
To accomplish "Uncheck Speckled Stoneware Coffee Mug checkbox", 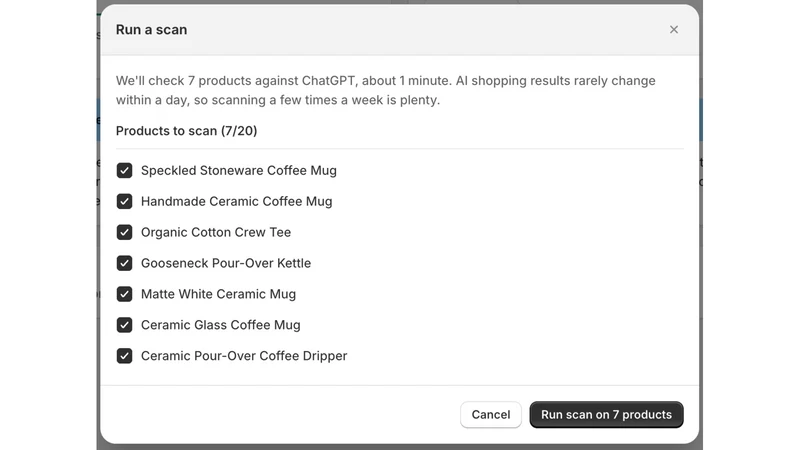I will click(x=124, y=170).
